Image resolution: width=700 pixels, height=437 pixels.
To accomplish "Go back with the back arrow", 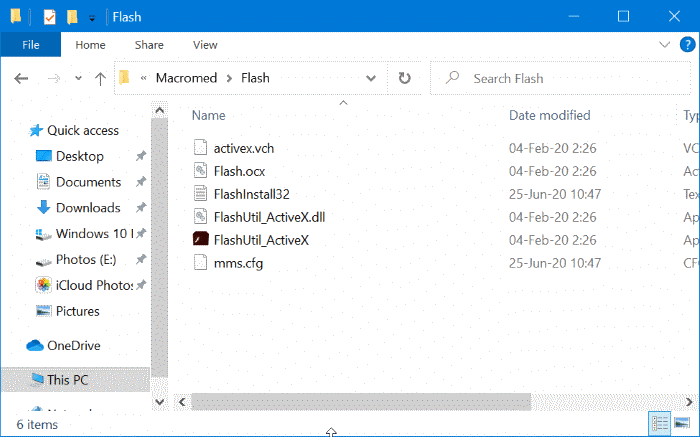I will tap(21, 79).
